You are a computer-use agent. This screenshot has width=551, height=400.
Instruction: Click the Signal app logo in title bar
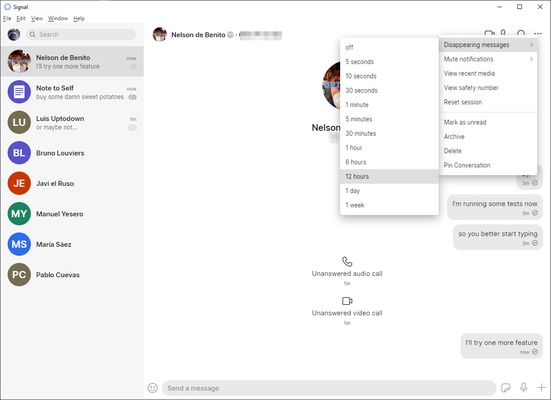(x=7, y=7)
